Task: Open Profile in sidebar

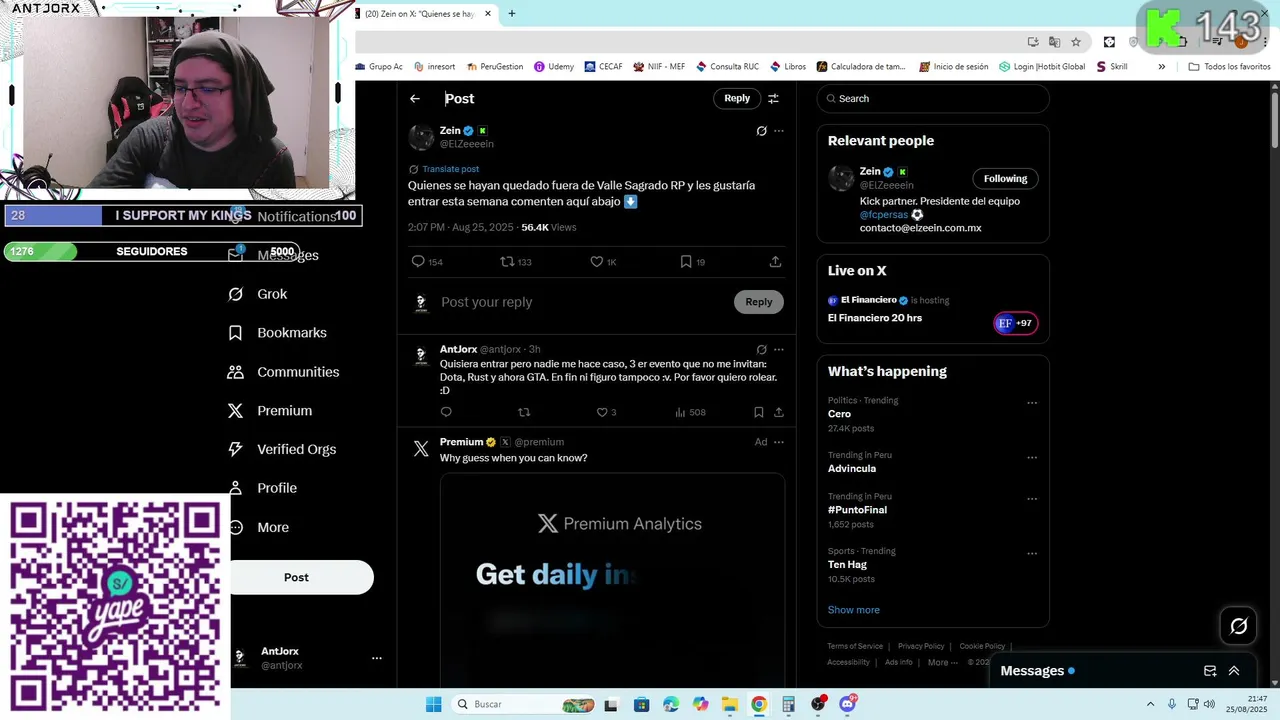Action: tap(263, 488)
